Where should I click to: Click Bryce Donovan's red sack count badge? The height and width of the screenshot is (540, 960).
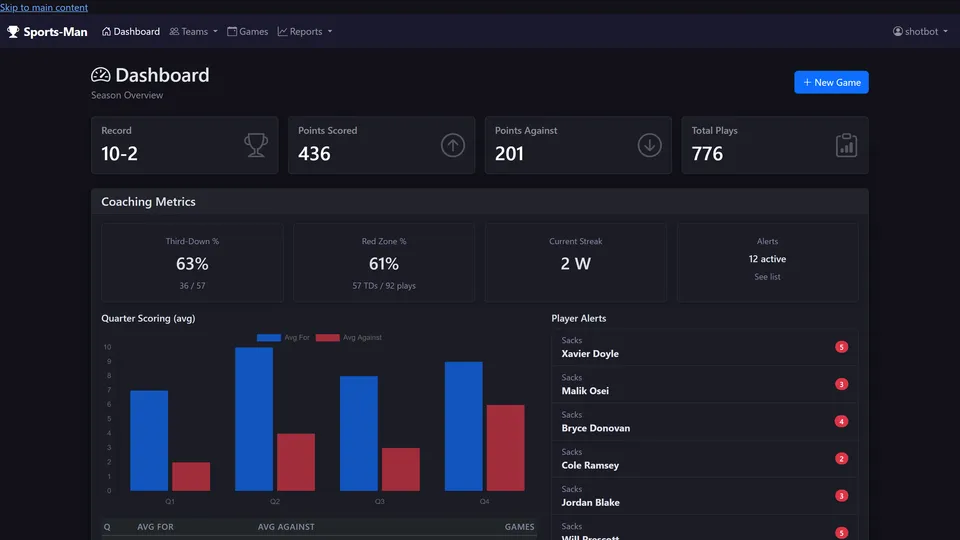[841, 421]
